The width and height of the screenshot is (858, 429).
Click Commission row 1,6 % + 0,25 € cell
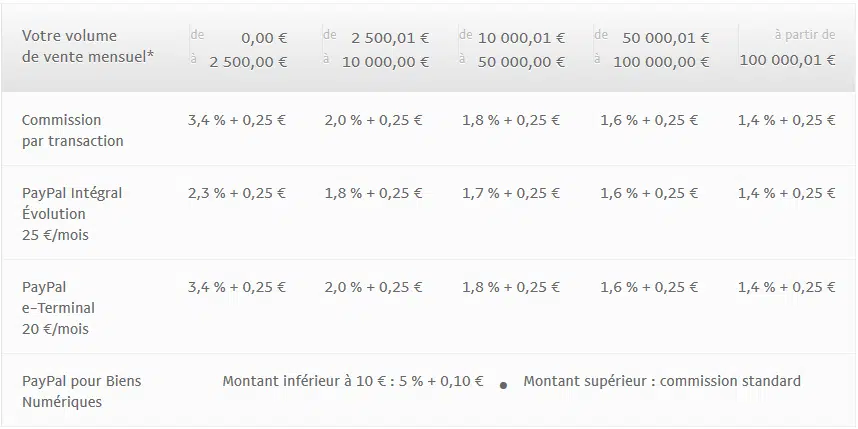tap(649, 120)
